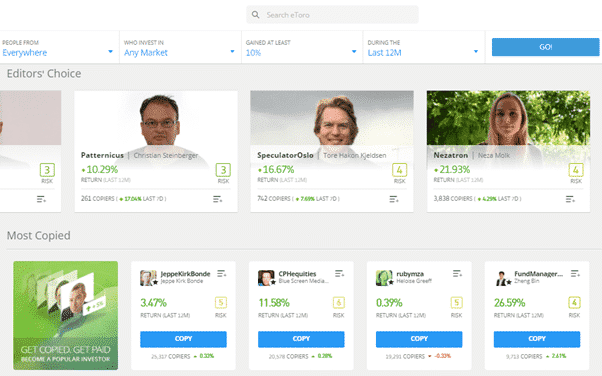Click rubymza risk score 5 badge
This screenshot has height=376, width=602.
tap(456, 303)
